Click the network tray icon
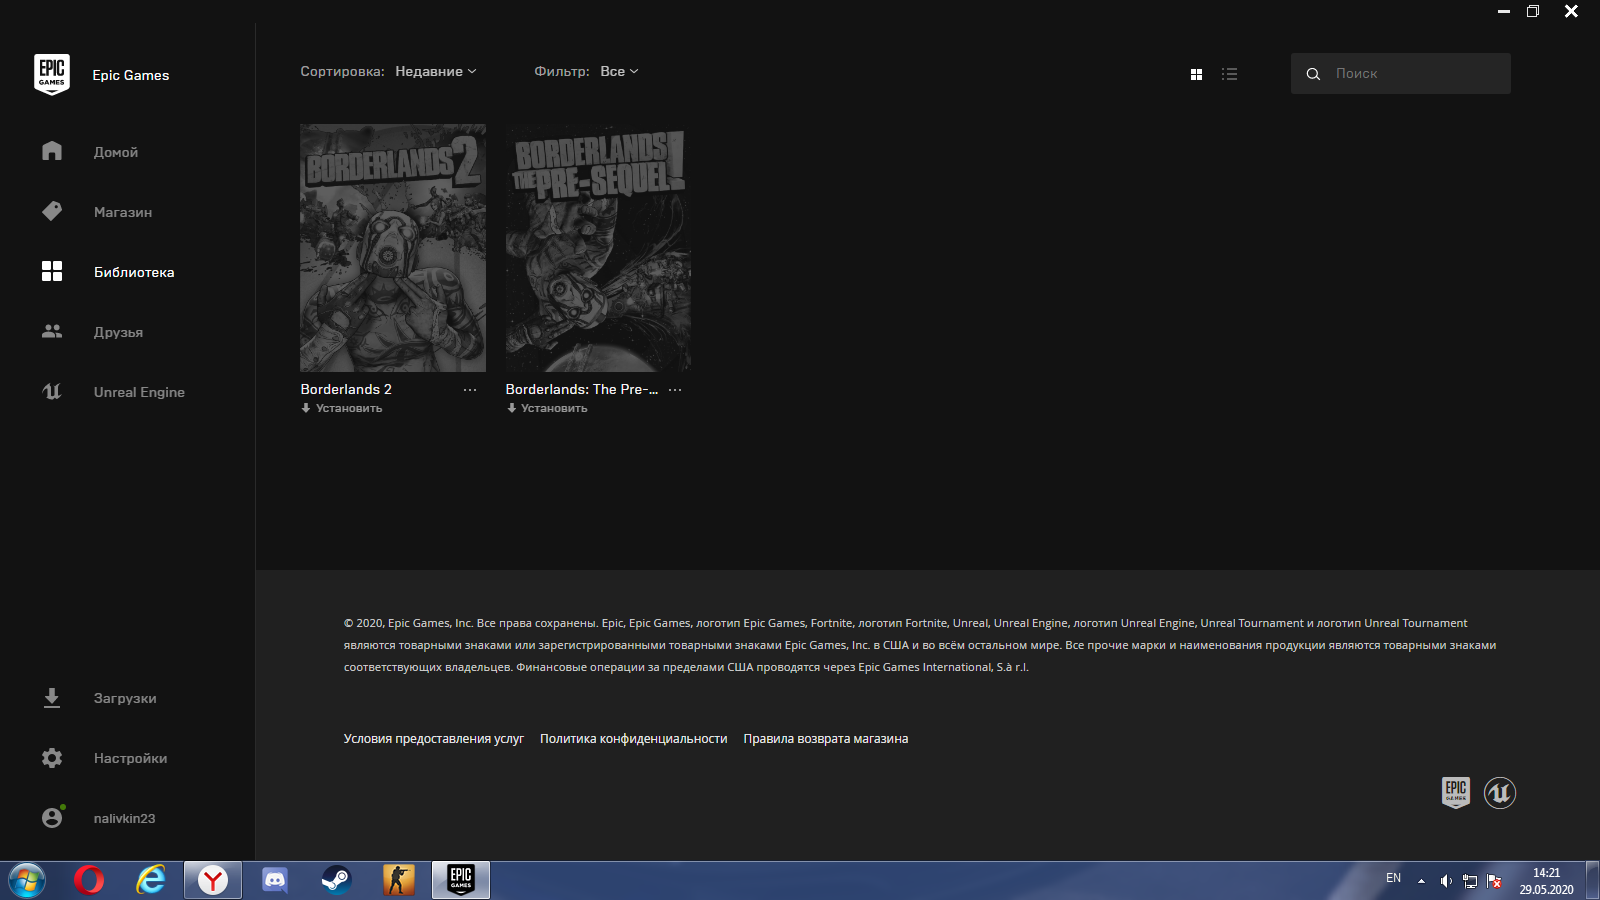The height and width of the screenshot is (900, 1600). coord(1470,881)
